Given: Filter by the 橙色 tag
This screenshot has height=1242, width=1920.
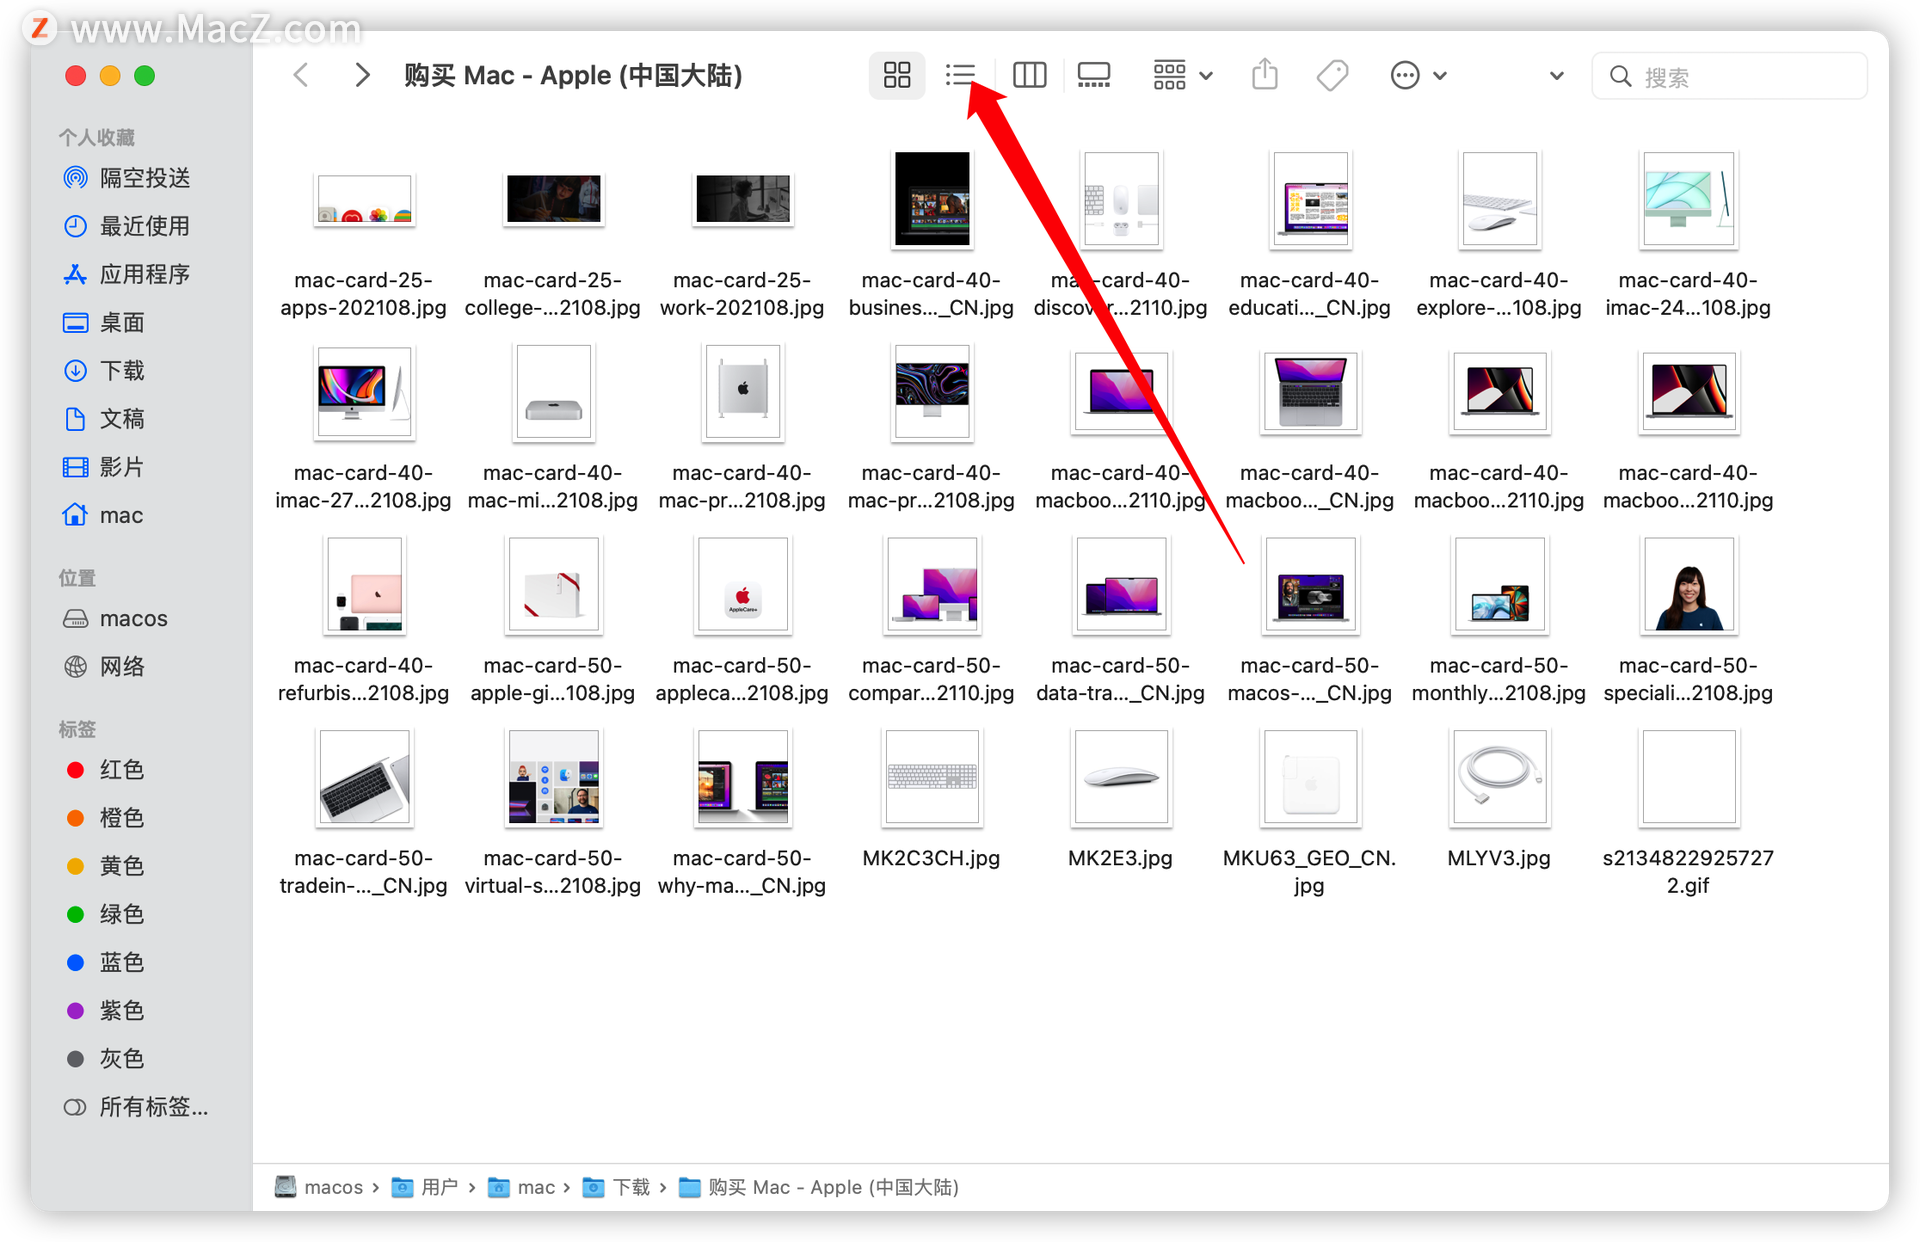Looking at the screenshot, I should (x=105, y=818).
